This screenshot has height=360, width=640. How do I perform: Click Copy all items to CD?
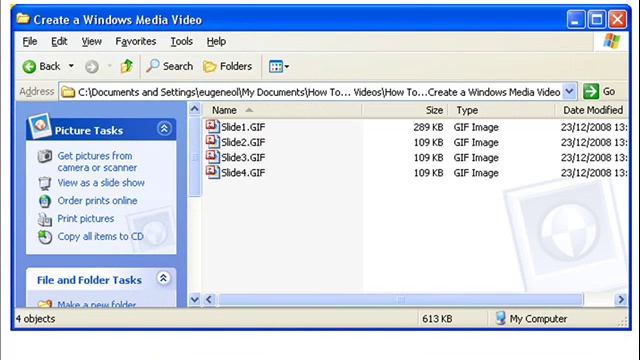[100, 236]
